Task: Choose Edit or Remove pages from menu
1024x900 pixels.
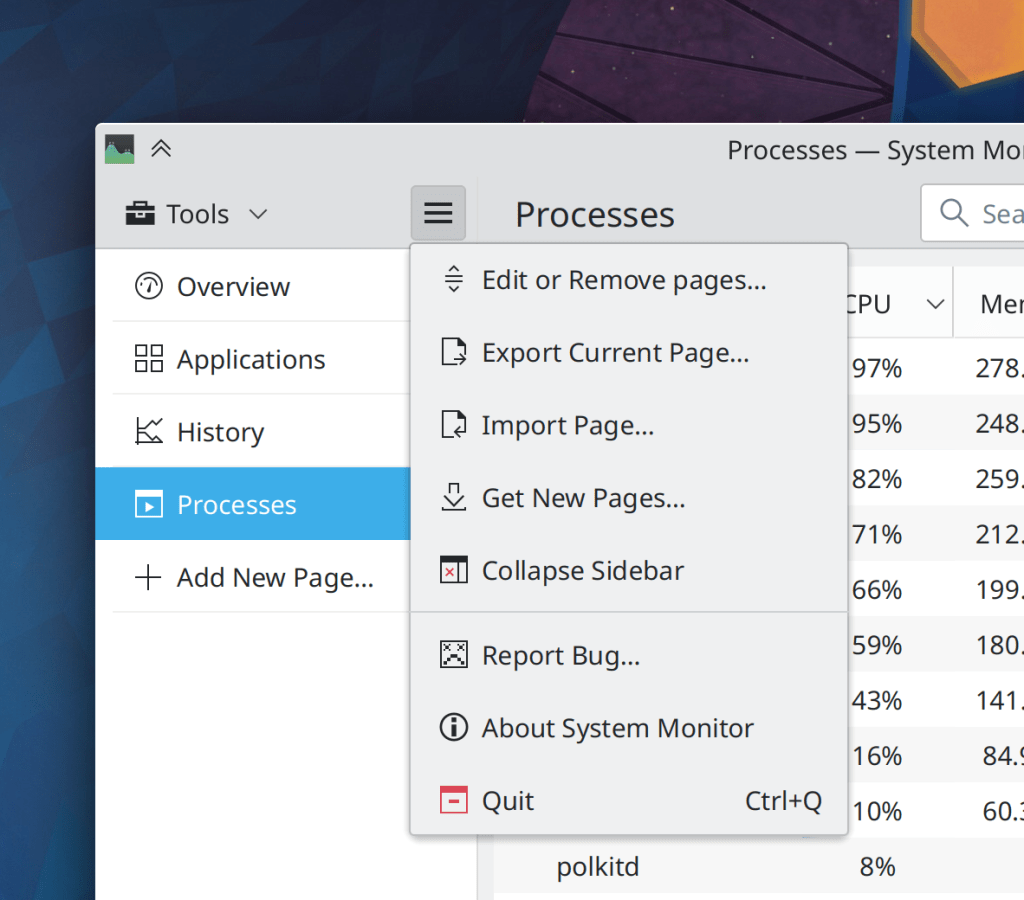Action: click(x=623, y=280)
